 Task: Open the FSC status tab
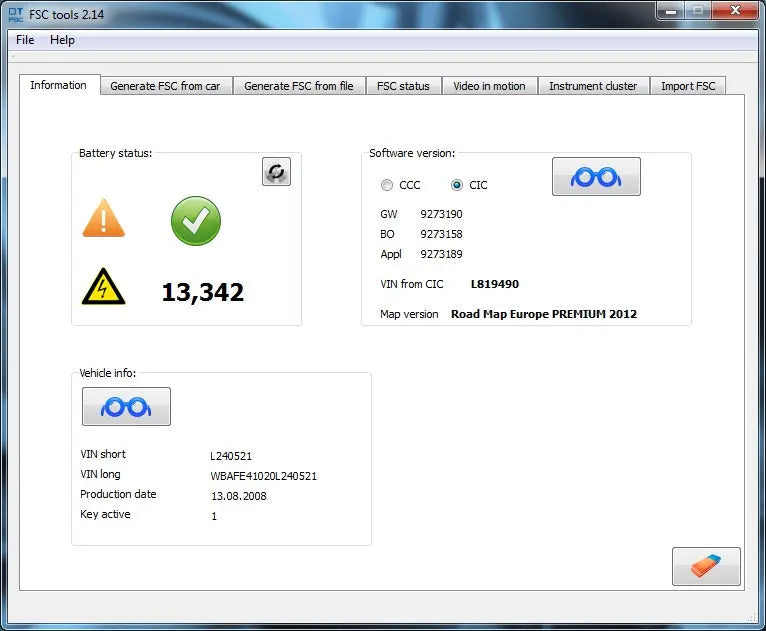(x=403, y=86)
